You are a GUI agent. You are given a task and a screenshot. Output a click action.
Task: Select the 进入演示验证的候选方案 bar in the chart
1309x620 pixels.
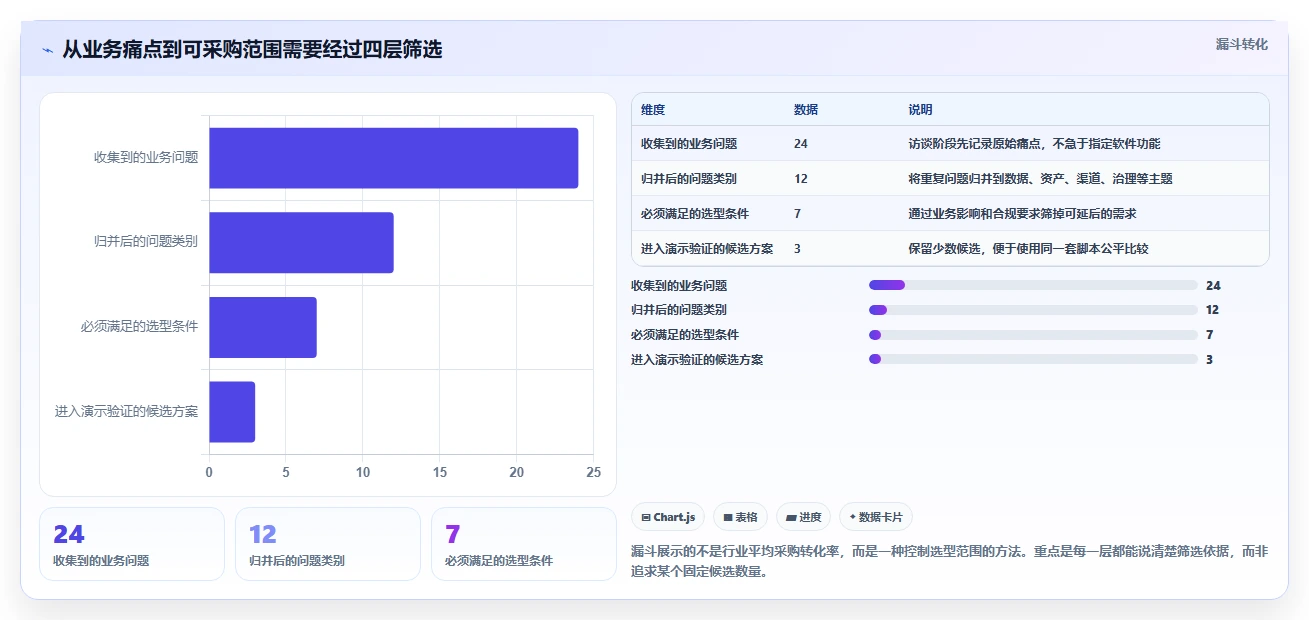click(x=232, y=412)
